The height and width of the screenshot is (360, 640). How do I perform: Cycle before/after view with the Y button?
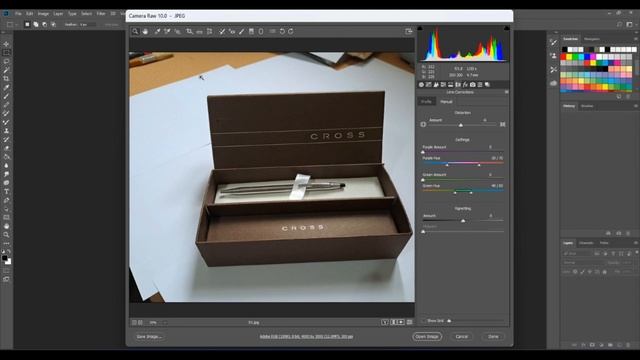click(384, 322)
